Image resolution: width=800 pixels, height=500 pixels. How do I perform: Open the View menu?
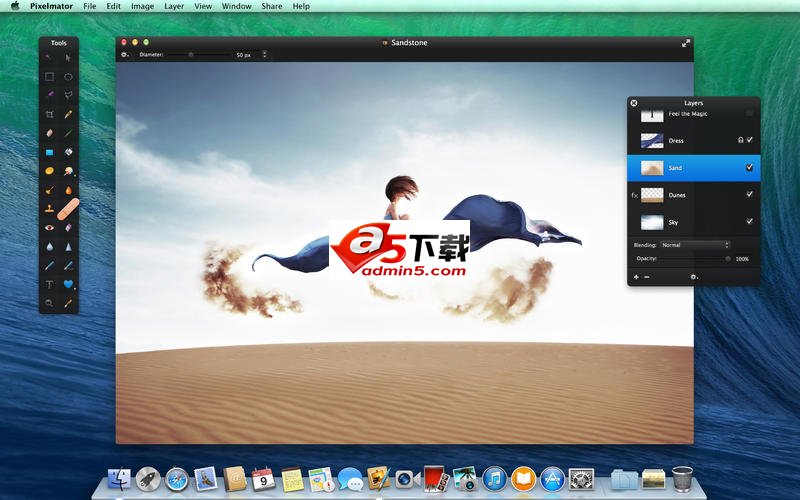click(203, 6)
